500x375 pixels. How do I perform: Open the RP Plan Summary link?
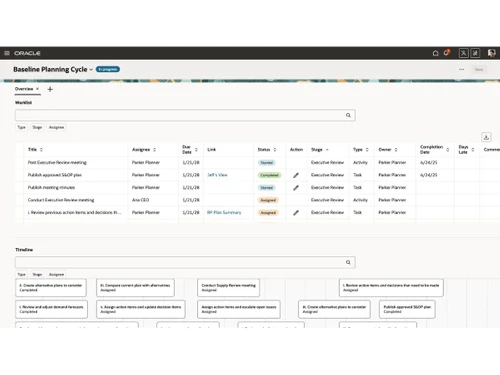[224, 212]
